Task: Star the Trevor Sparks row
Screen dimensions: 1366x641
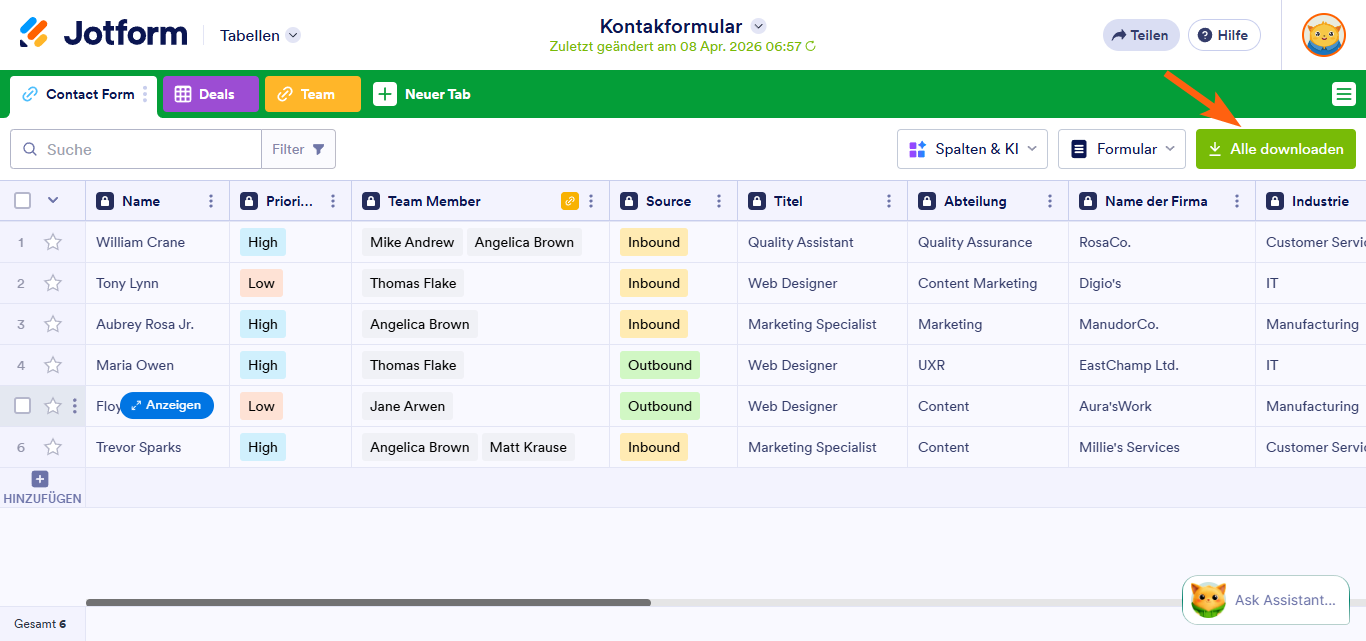Action: coord(53,447)
